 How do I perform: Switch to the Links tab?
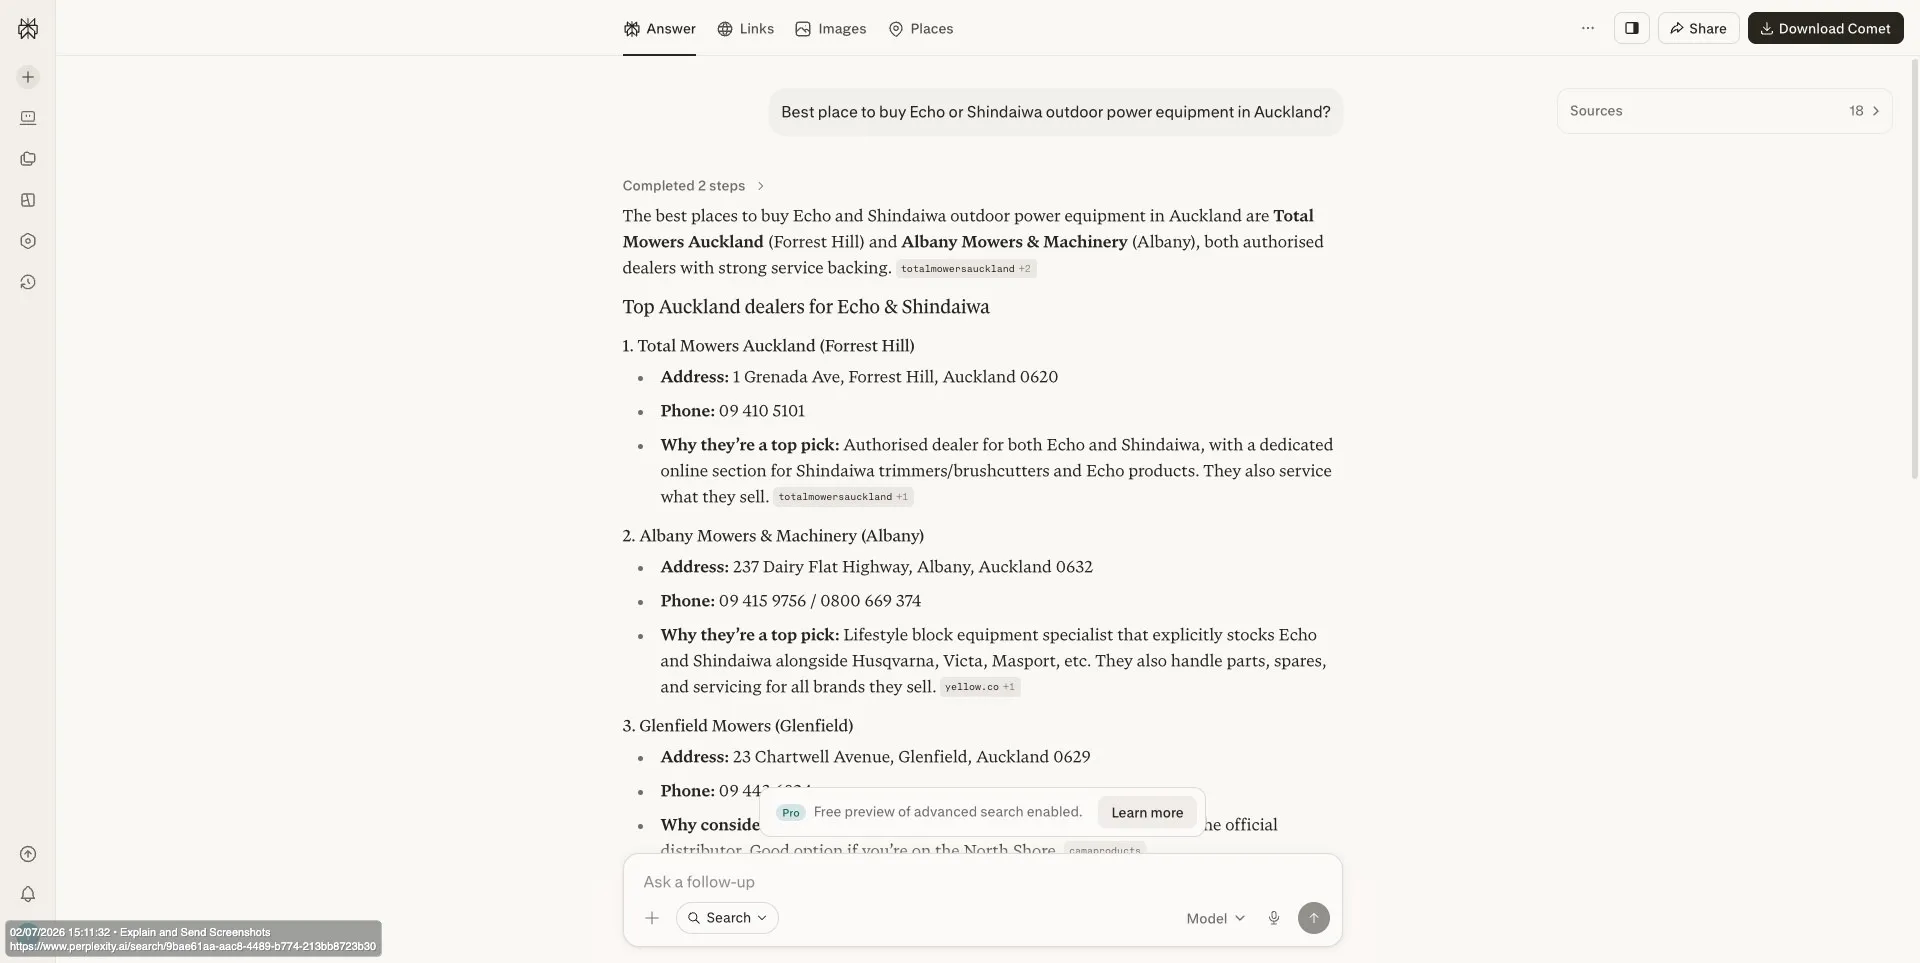745,28
